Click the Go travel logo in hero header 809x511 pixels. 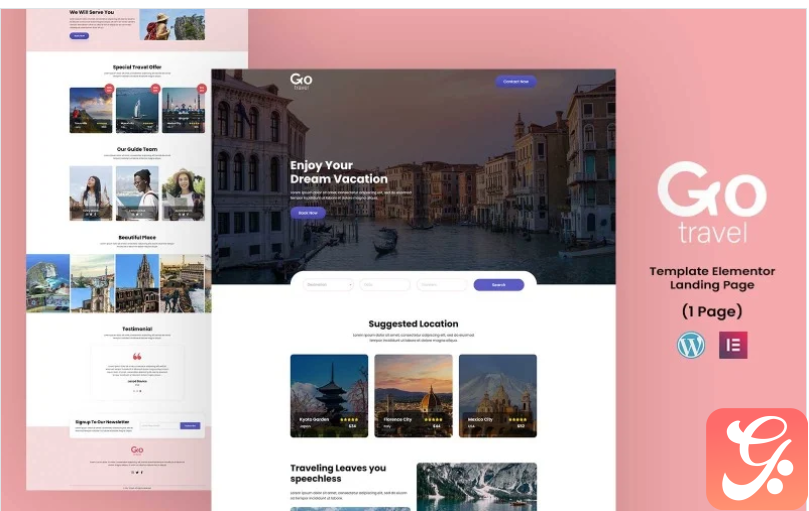pyautogui.click(x=301, y=81)
